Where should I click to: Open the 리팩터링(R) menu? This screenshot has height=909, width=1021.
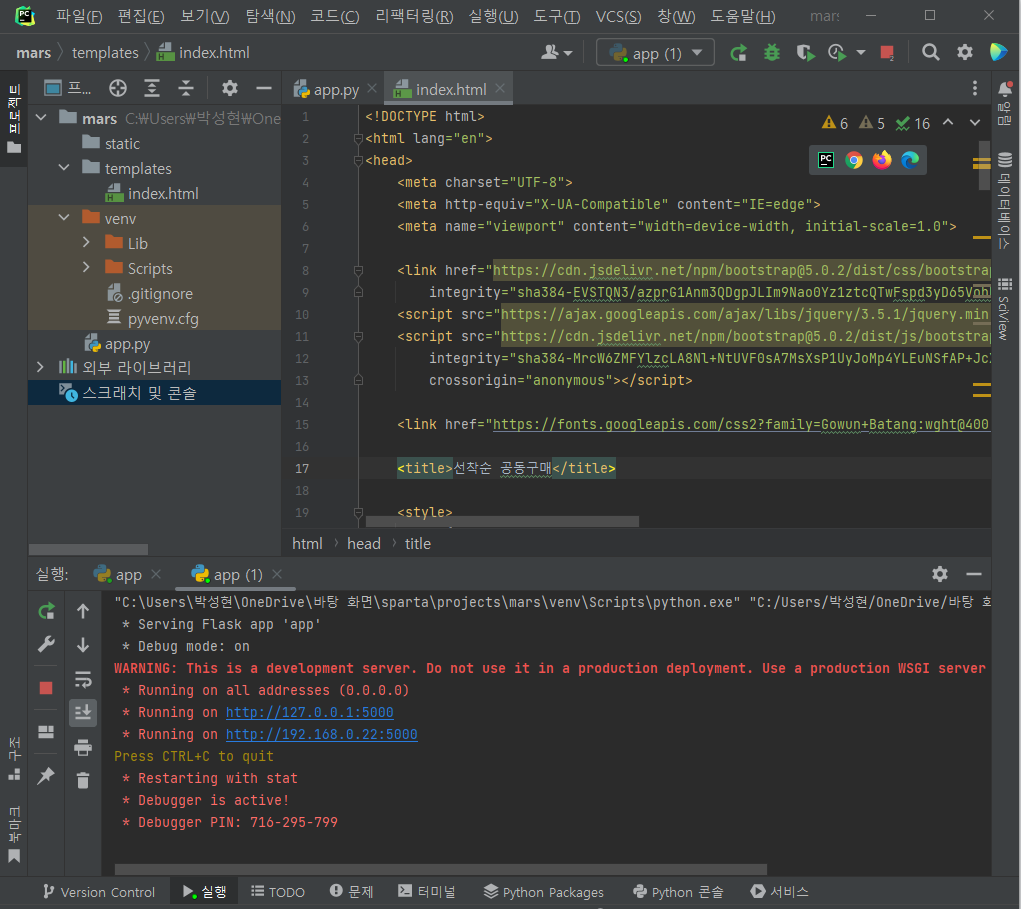(x=414, y=16)
